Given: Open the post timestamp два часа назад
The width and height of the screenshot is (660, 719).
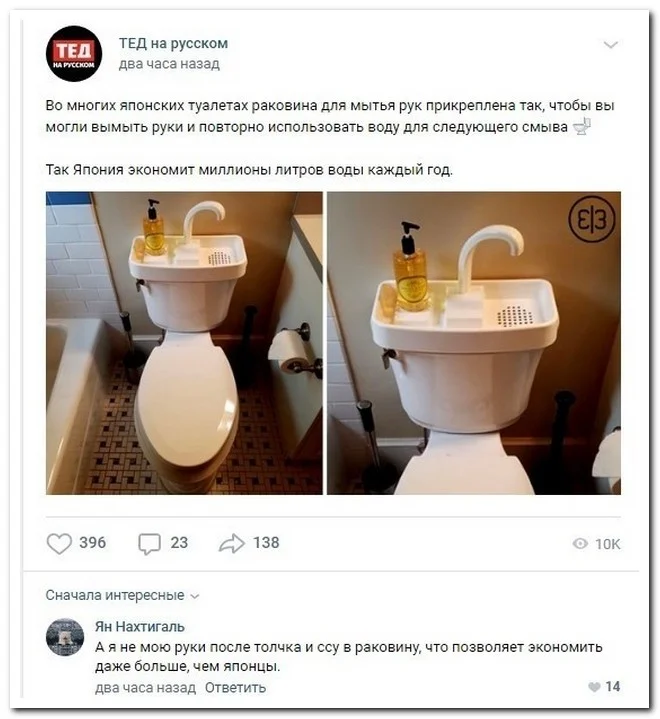Looking at the screenshot, I should [169, 64].
